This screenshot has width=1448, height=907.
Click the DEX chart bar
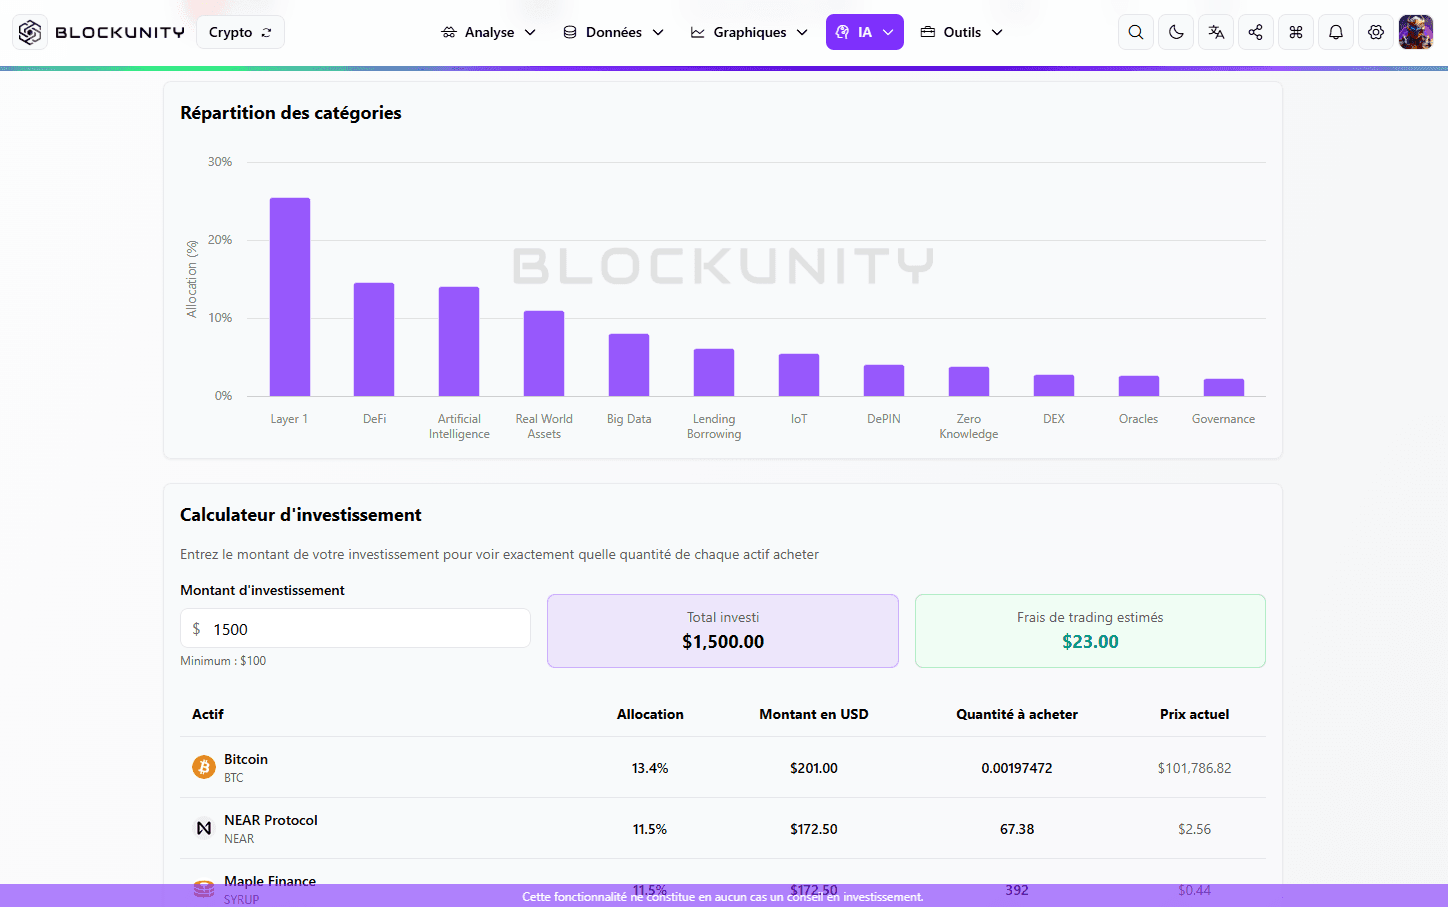pos(1054,386)
